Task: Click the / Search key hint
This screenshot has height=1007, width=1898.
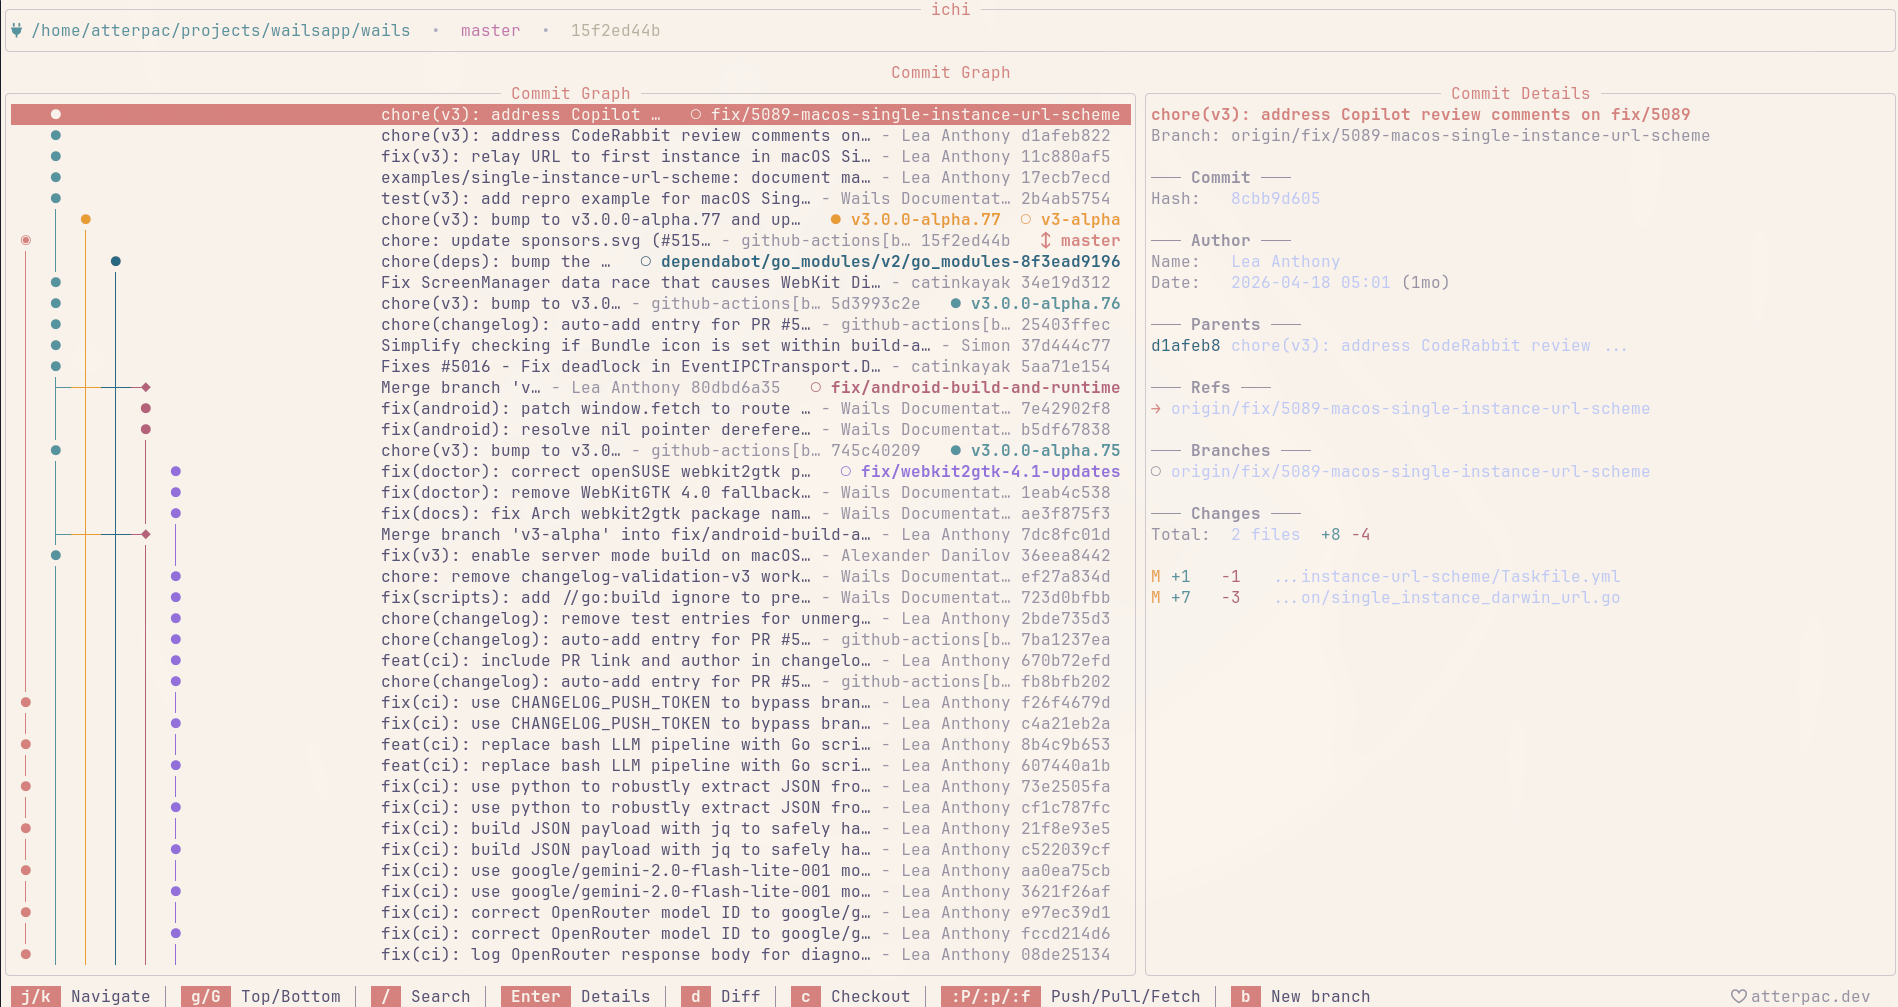Action: click(420, 996)
